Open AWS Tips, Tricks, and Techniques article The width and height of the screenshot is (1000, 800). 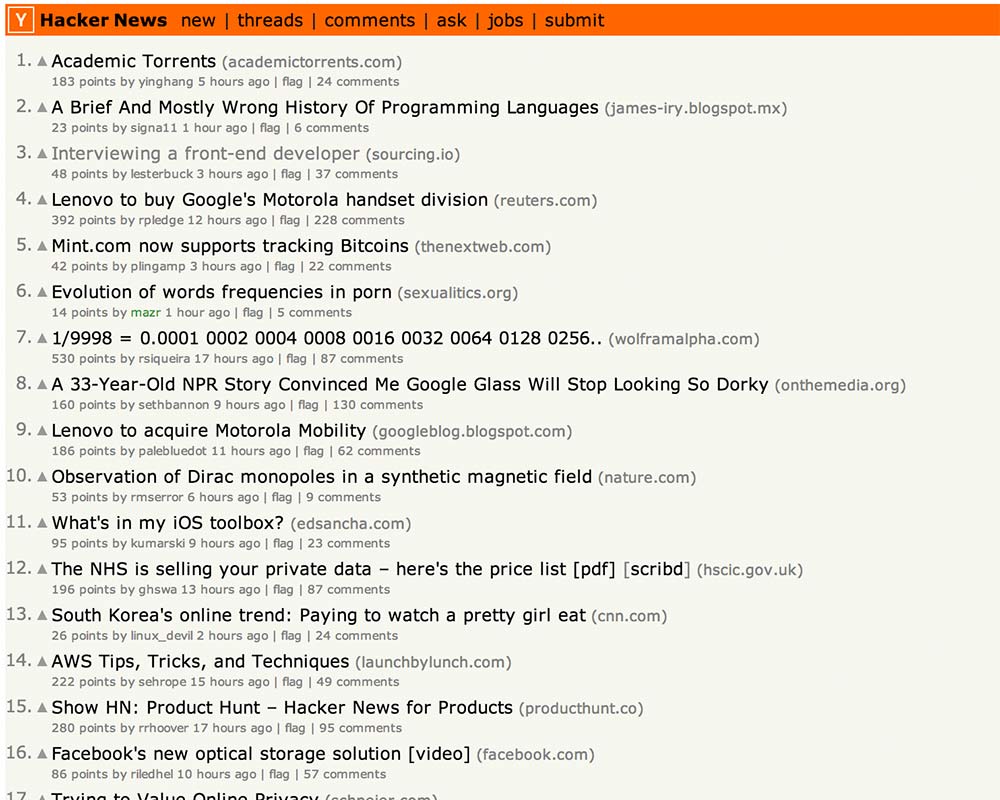pyautogui.click(x=200, y=661)
